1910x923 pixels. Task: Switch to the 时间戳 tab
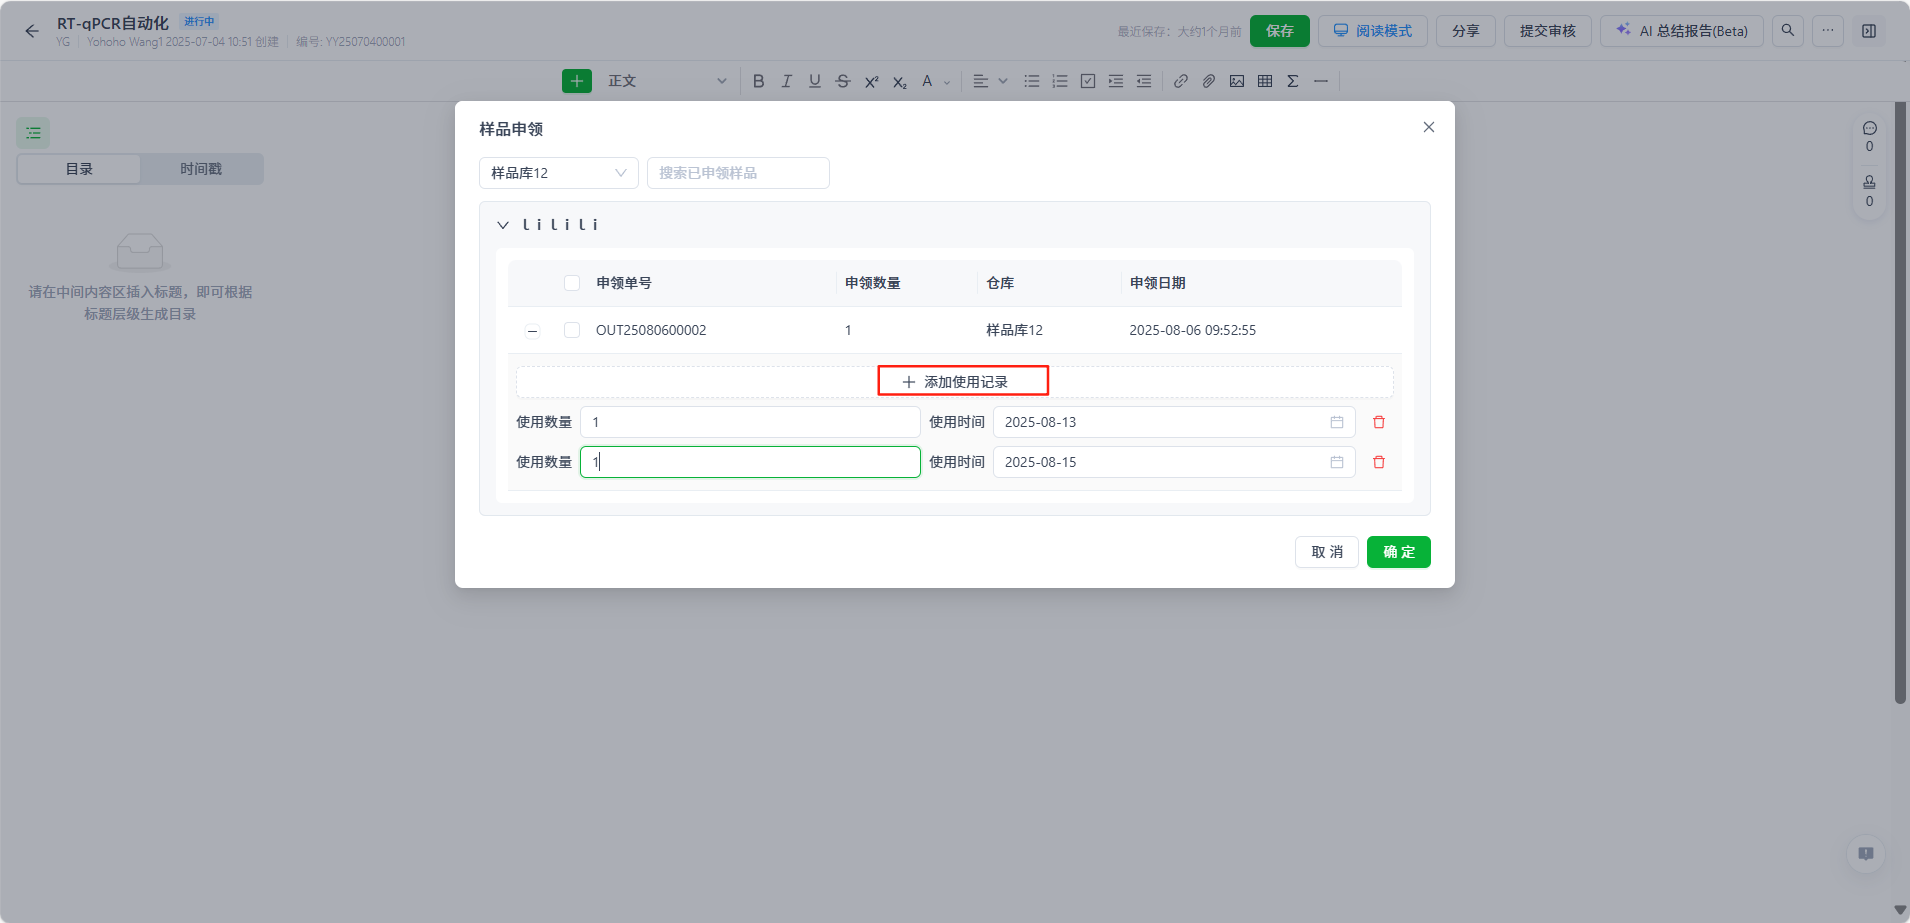pyautogui.click(x=201, y=169)
